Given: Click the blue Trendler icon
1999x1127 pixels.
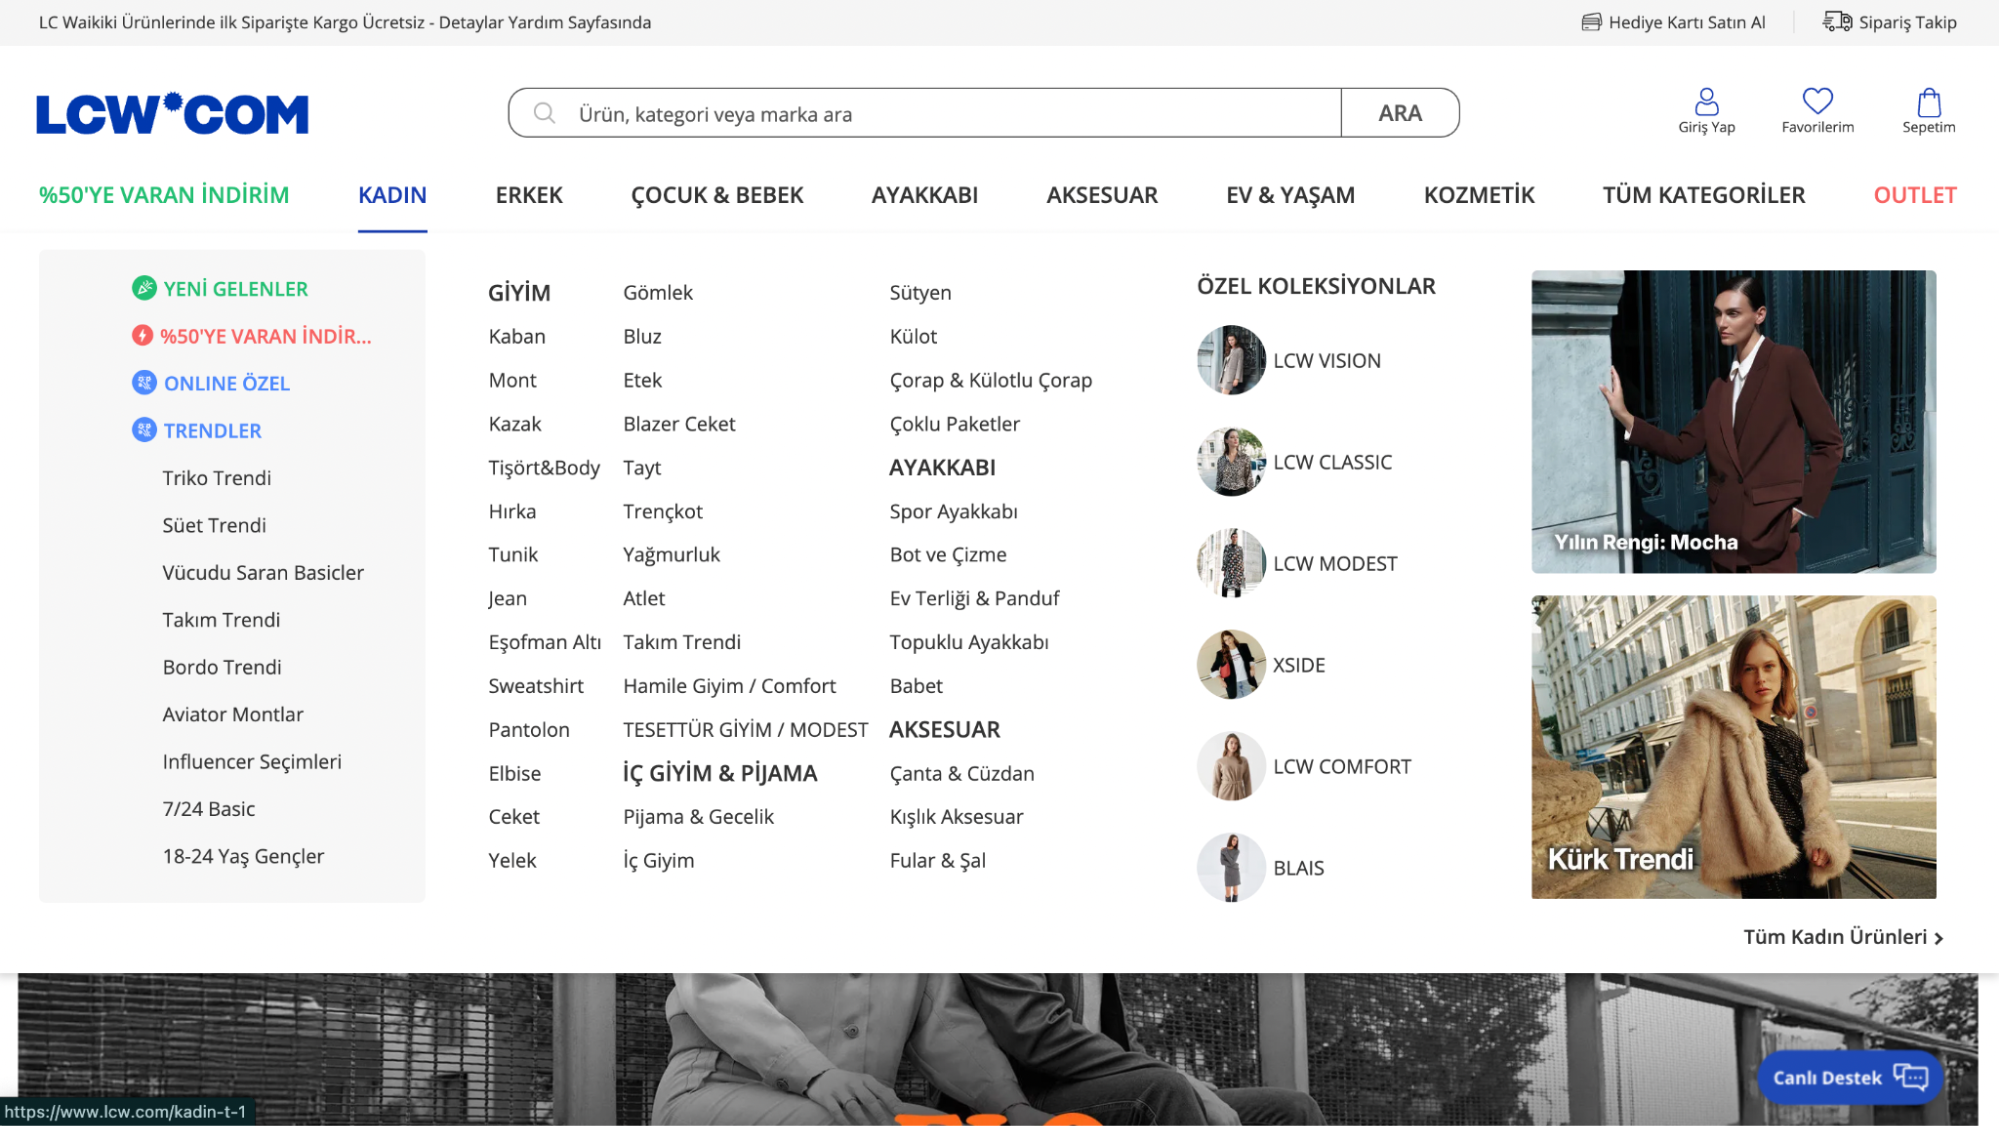Looking at the screenshot, I should tap(144, 430).
